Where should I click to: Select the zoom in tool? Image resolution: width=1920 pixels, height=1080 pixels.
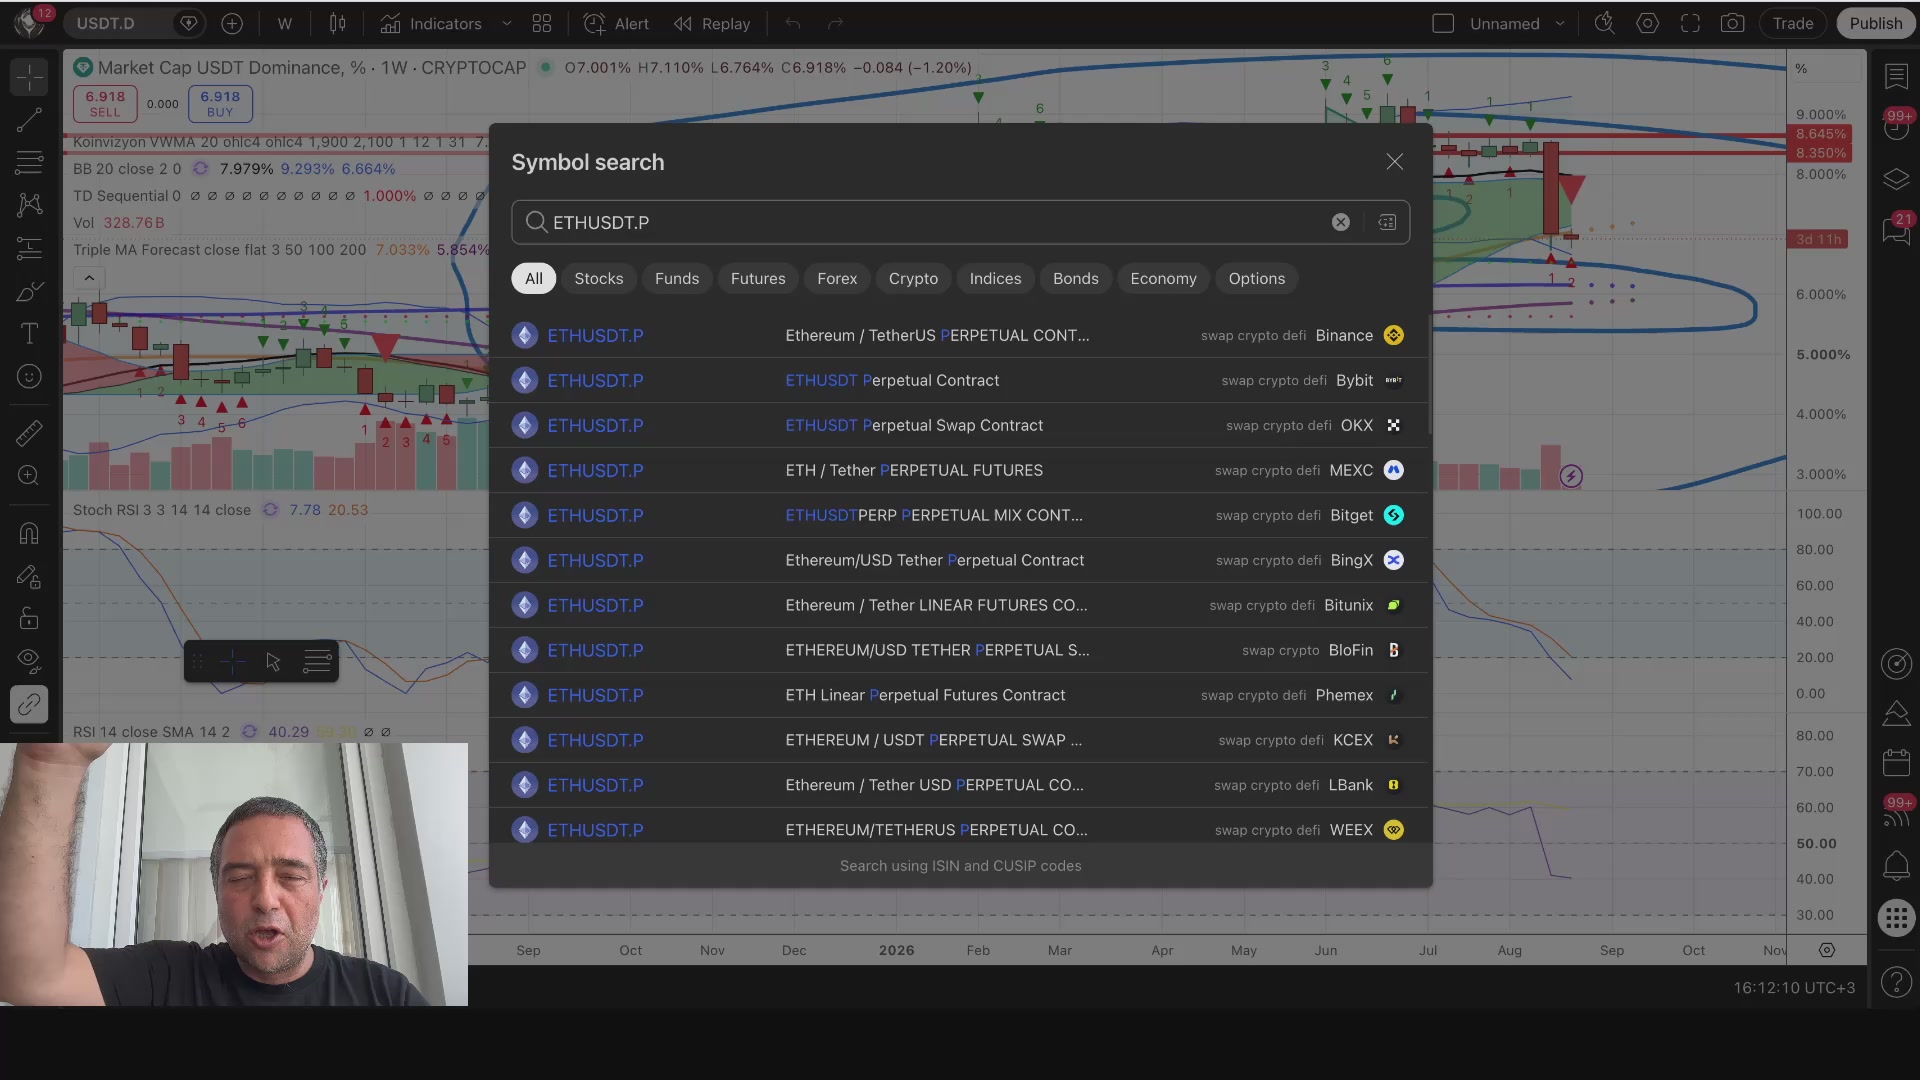coord(29,476)
